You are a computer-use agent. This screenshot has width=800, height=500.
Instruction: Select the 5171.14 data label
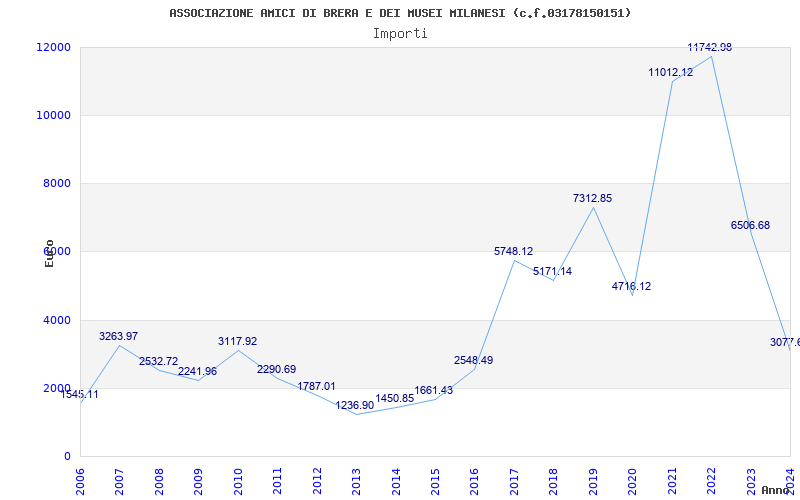pos(553,271)
